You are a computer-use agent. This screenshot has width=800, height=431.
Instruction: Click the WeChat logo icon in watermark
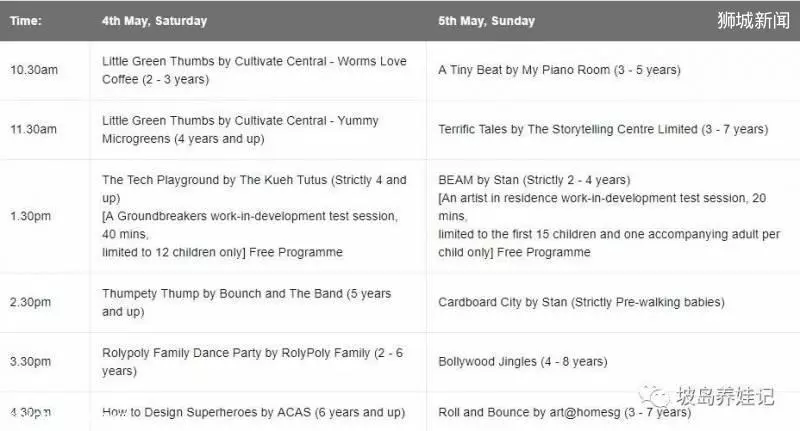(x=654, y=396)
